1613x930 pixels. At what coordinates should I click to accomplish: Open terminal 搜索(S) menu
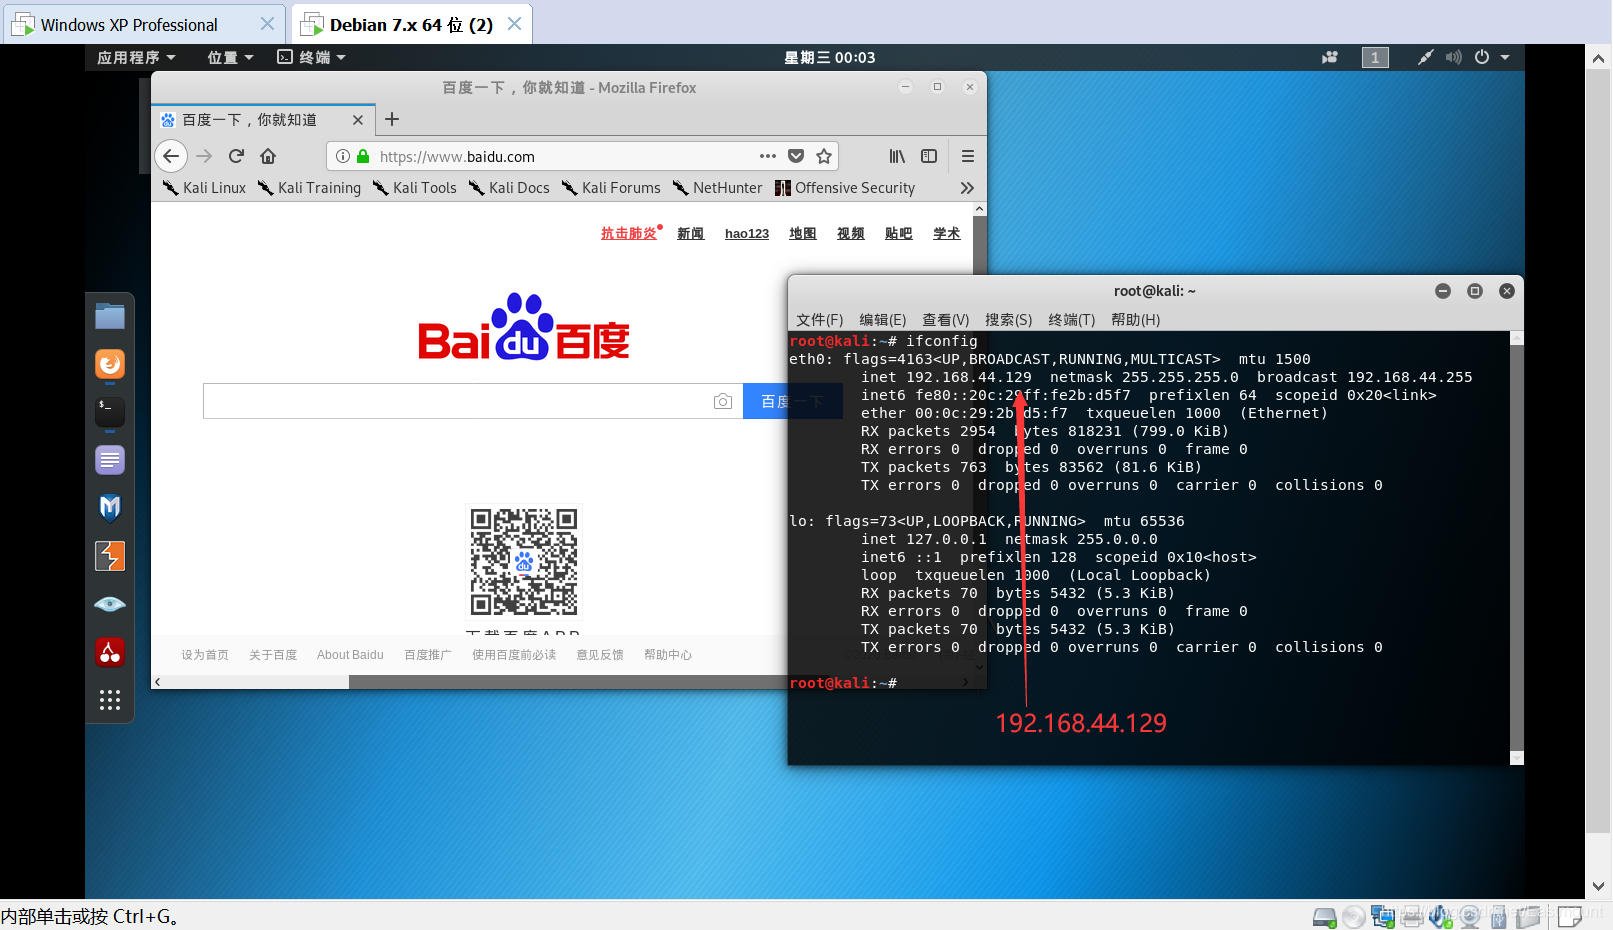(x=1009, y=320)
